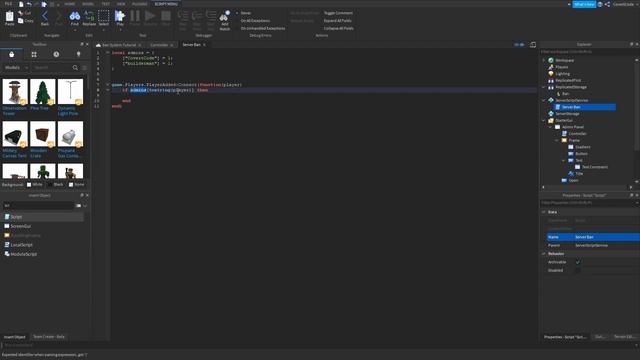Click Expand All Folds
The image size is (640, 360).
[338, 20]
